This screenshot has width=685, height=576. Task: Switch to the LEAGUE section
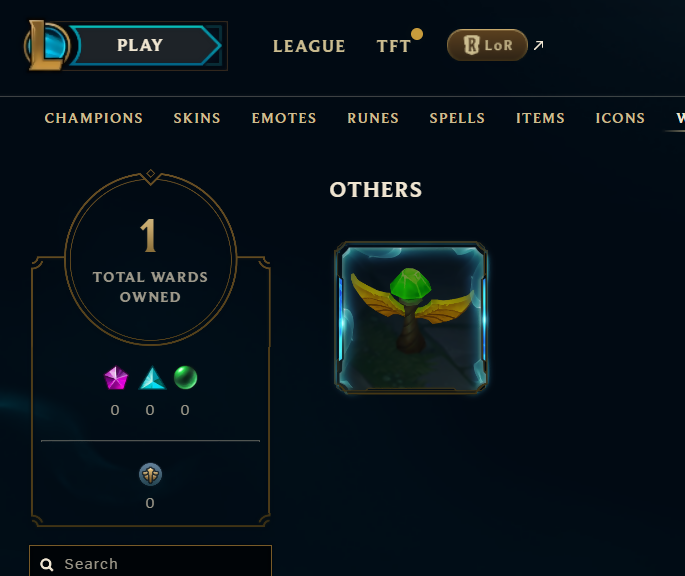[x=309, y=46]
